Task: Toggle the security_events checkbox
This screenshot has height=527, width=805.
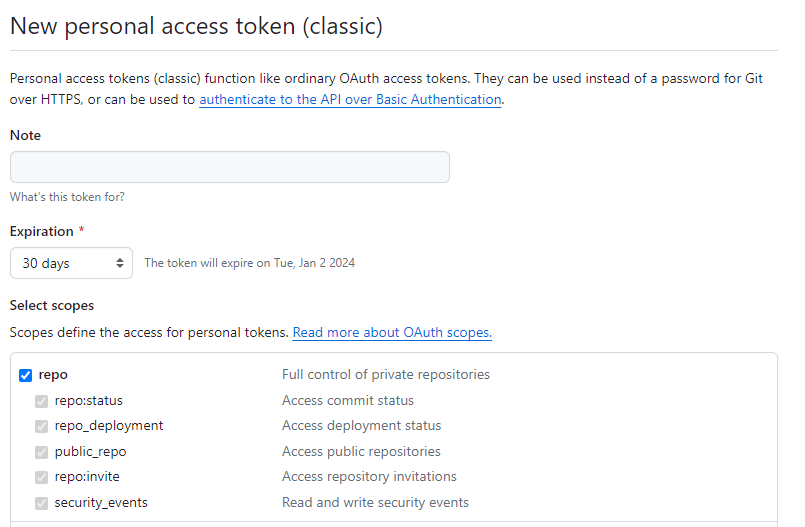Action: point(42,502)
